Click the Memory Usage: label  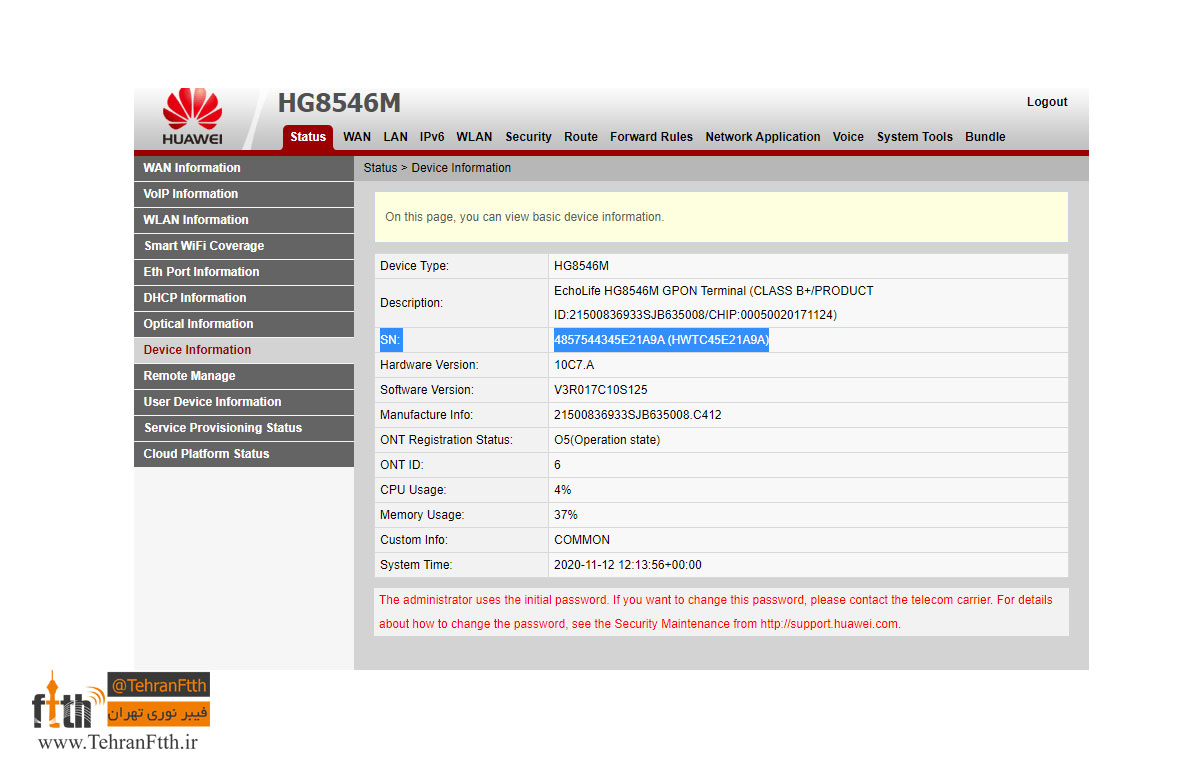[422, 515]
